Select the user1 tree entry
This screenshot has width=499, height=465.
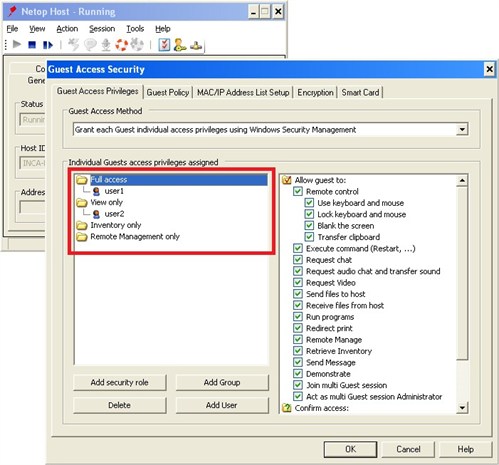pos(114,191)
